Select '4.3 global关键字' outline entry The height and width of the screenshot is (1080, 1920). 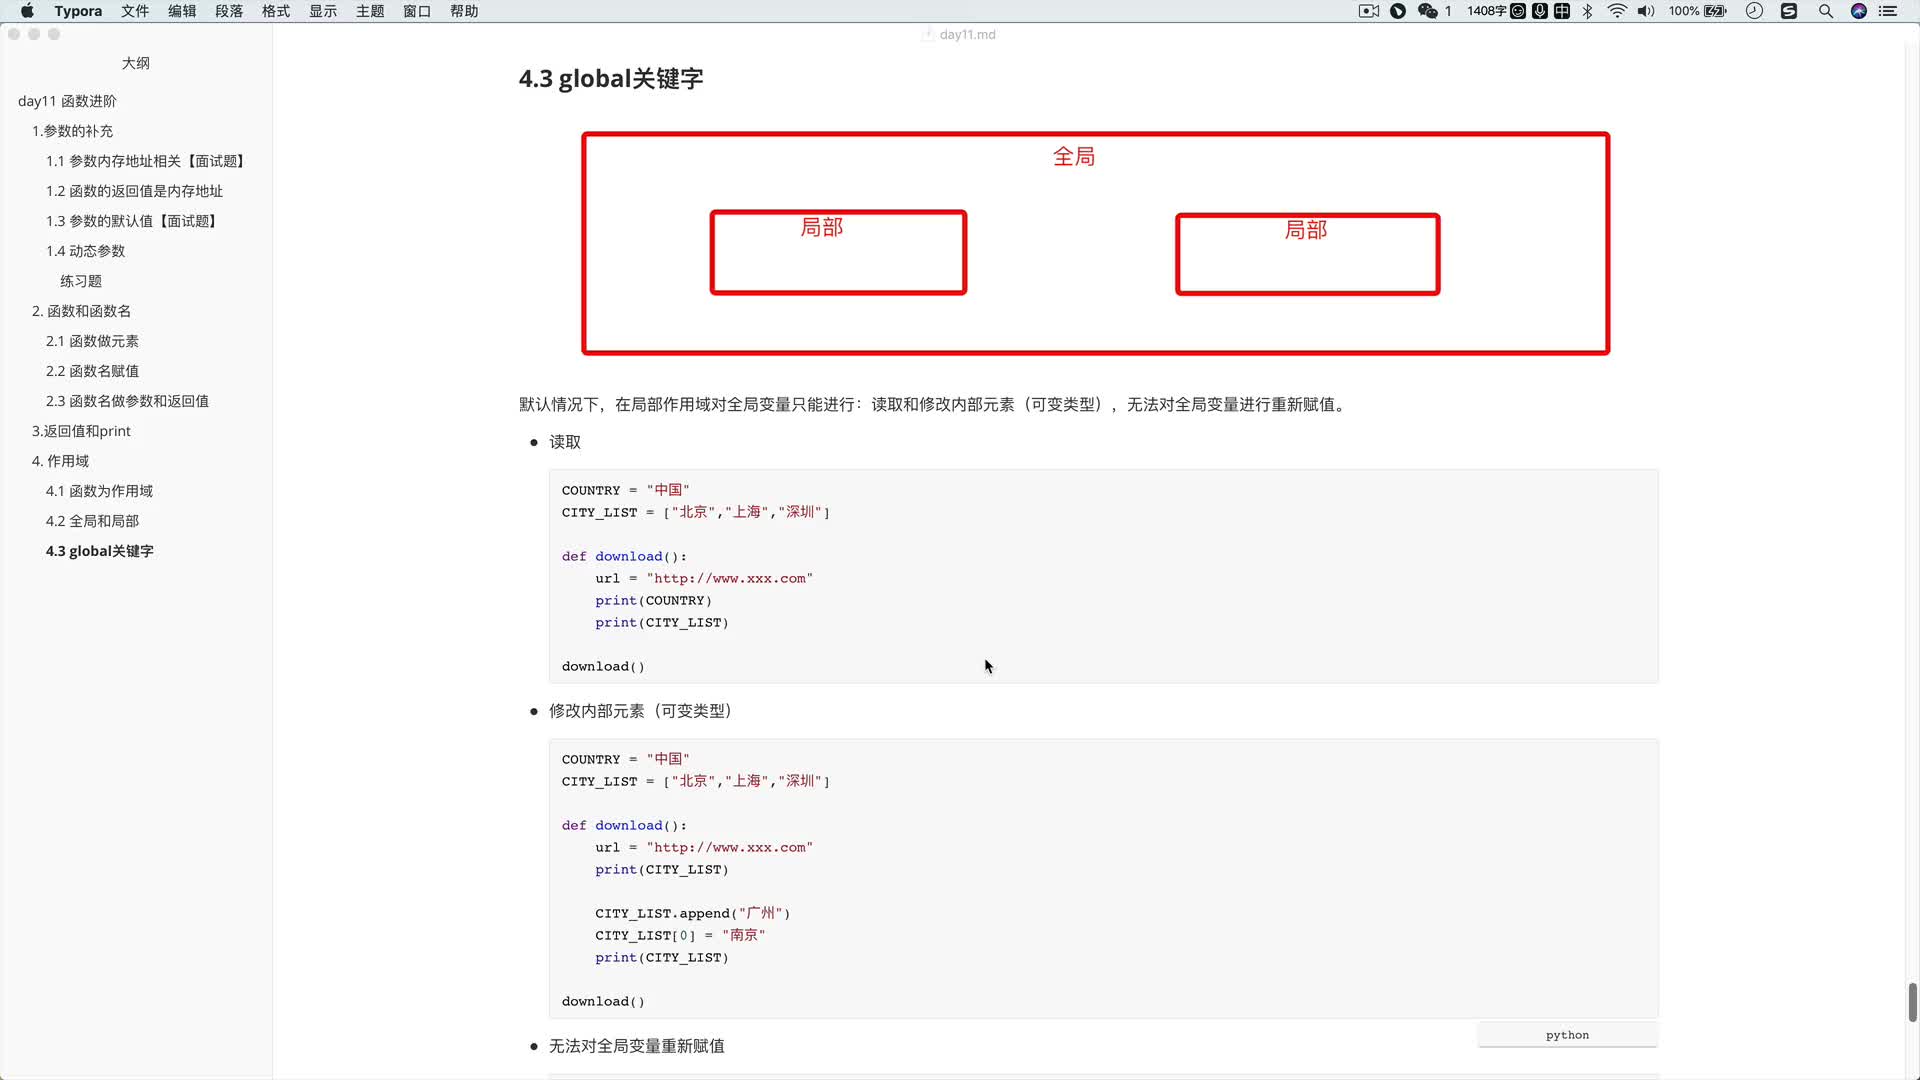(99, 551)
